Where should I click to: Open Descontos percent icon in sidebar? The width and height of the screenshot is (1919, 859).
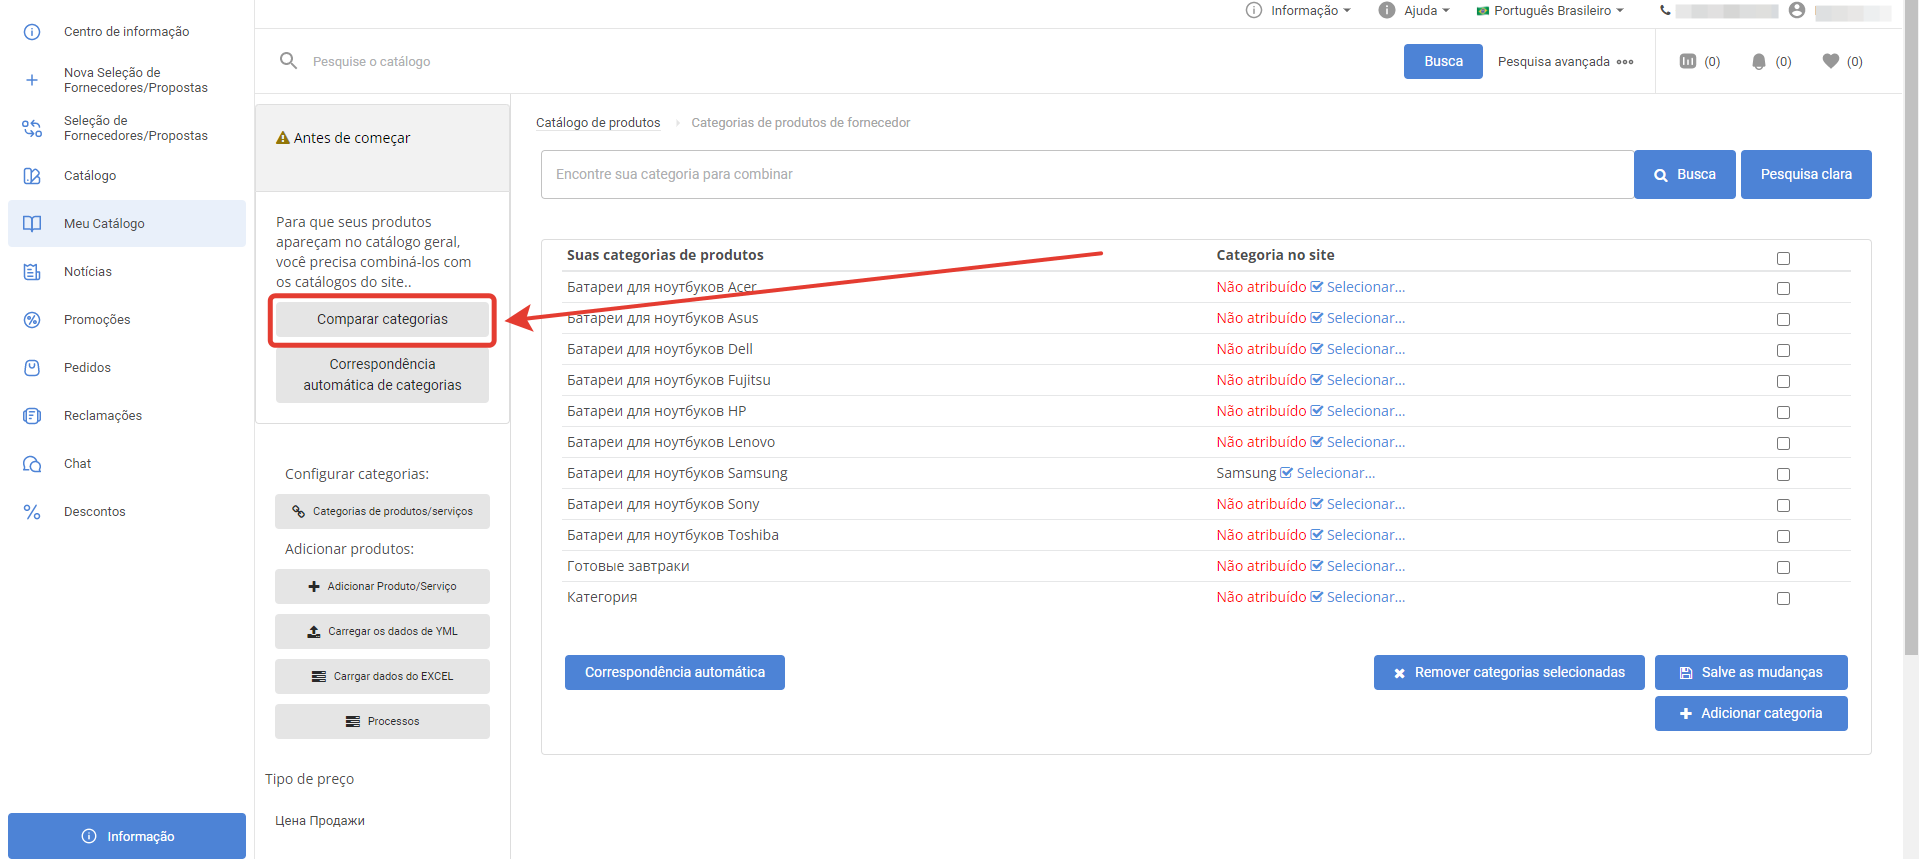pyautogui.click(x=32, y=512)
